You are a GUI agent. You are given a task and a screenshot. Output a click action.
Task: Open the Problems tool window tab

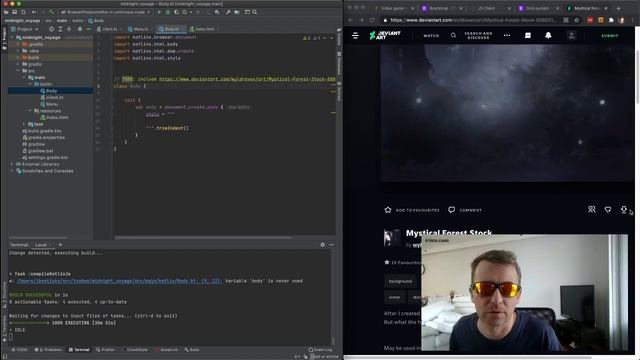(x=49, y=350)
